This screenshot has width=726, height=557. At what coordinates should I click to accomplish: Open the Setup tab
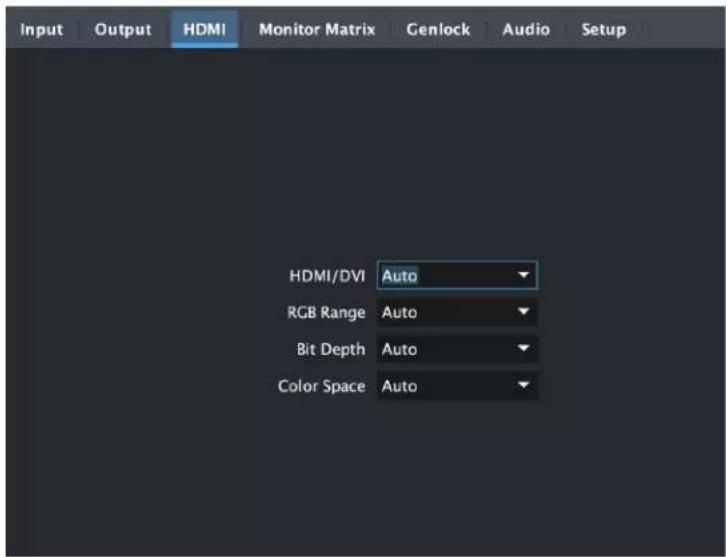(604, 30)
